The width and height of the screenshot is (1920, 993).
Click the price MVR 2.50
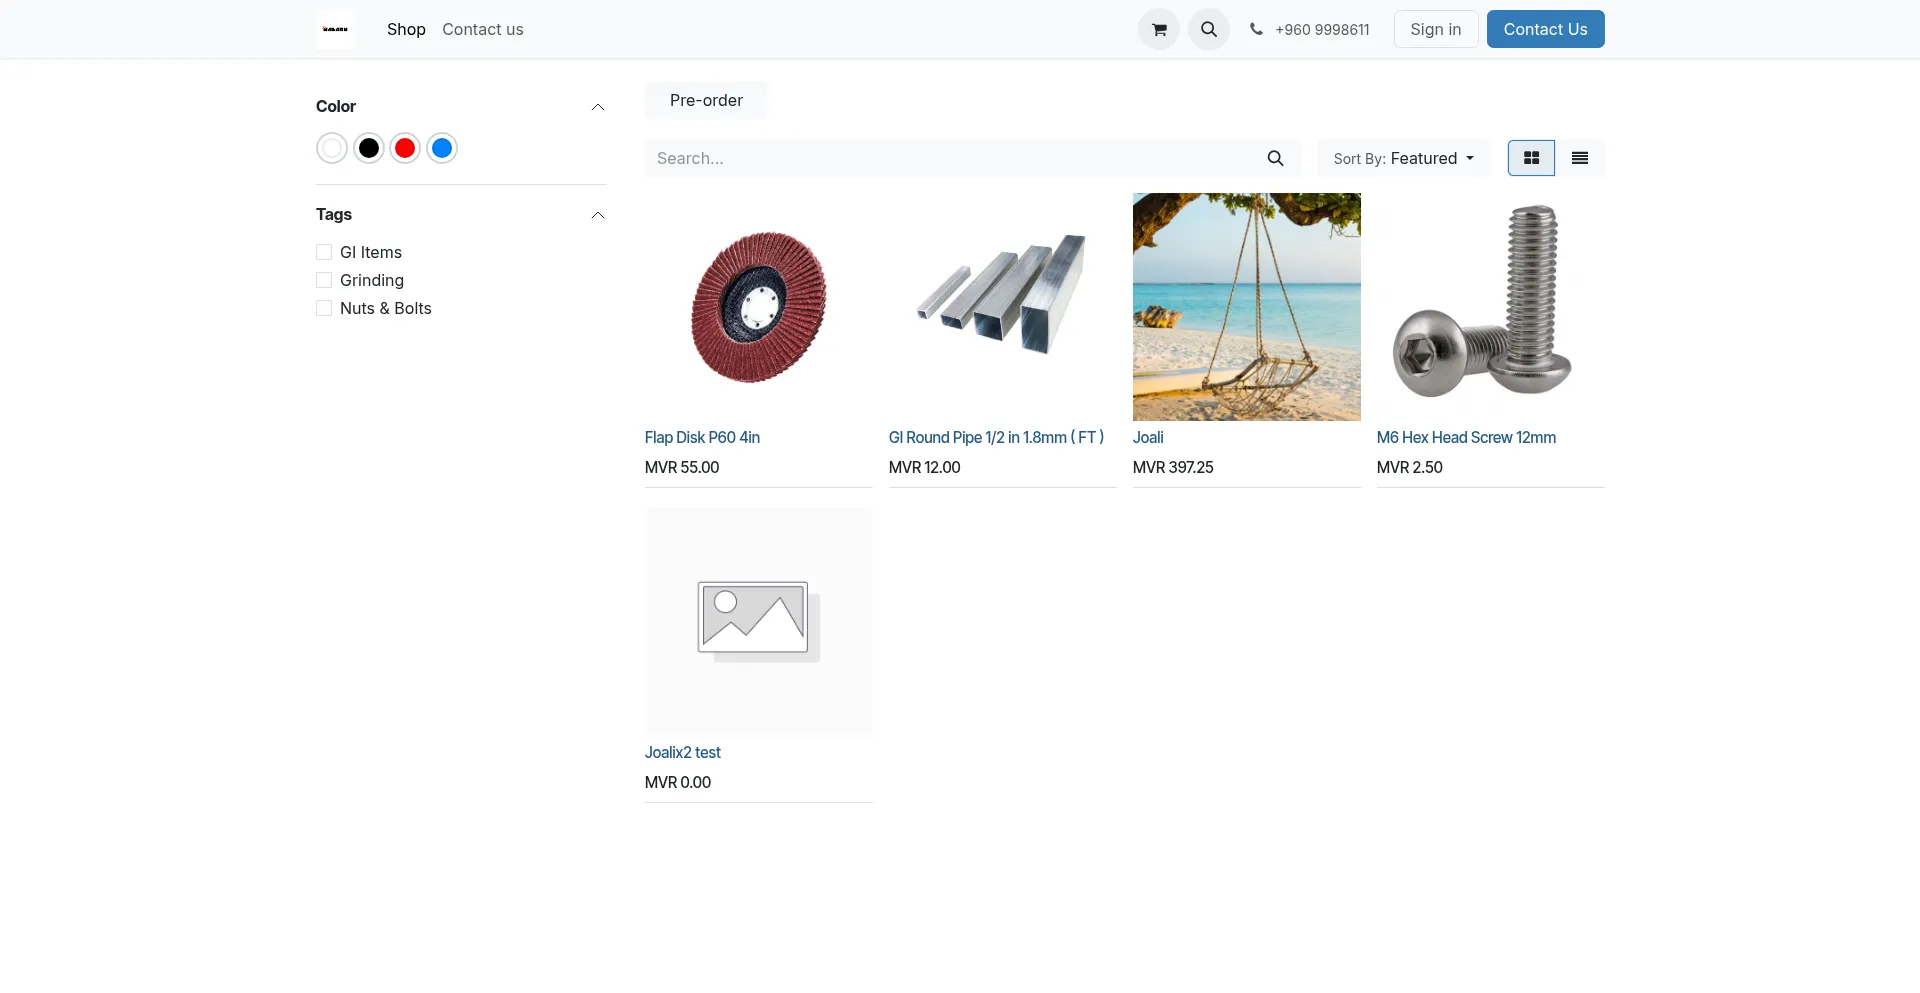click(x=1409, y=467)
